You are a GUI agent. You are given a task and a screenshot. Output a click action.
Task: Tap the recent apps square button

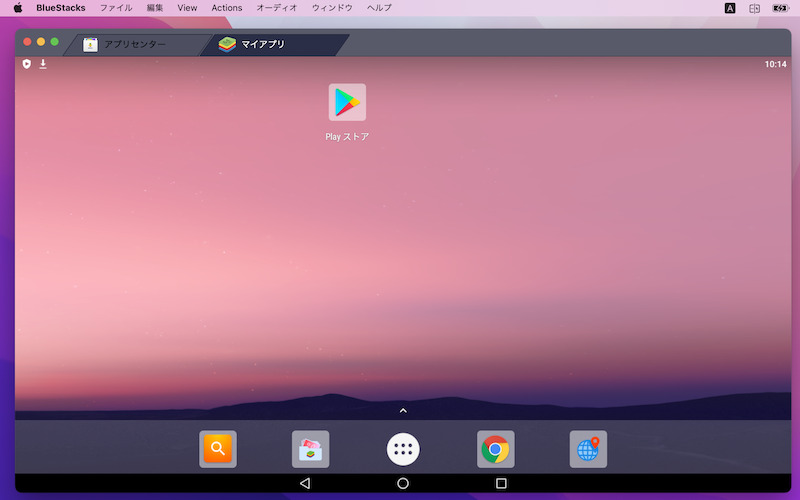[501, 483]
